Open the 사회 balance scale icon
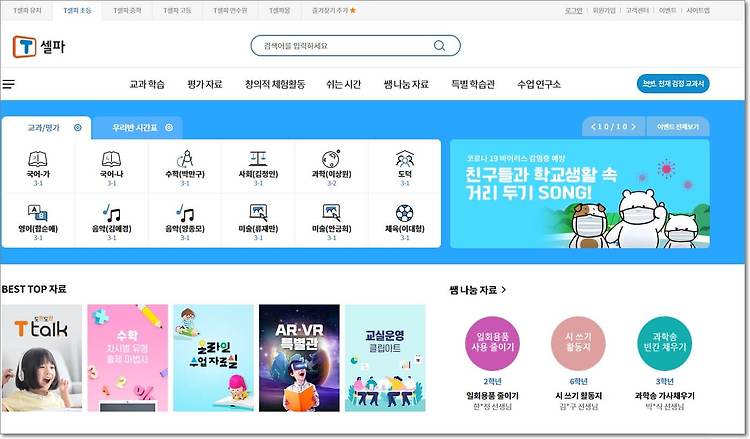 258,158
